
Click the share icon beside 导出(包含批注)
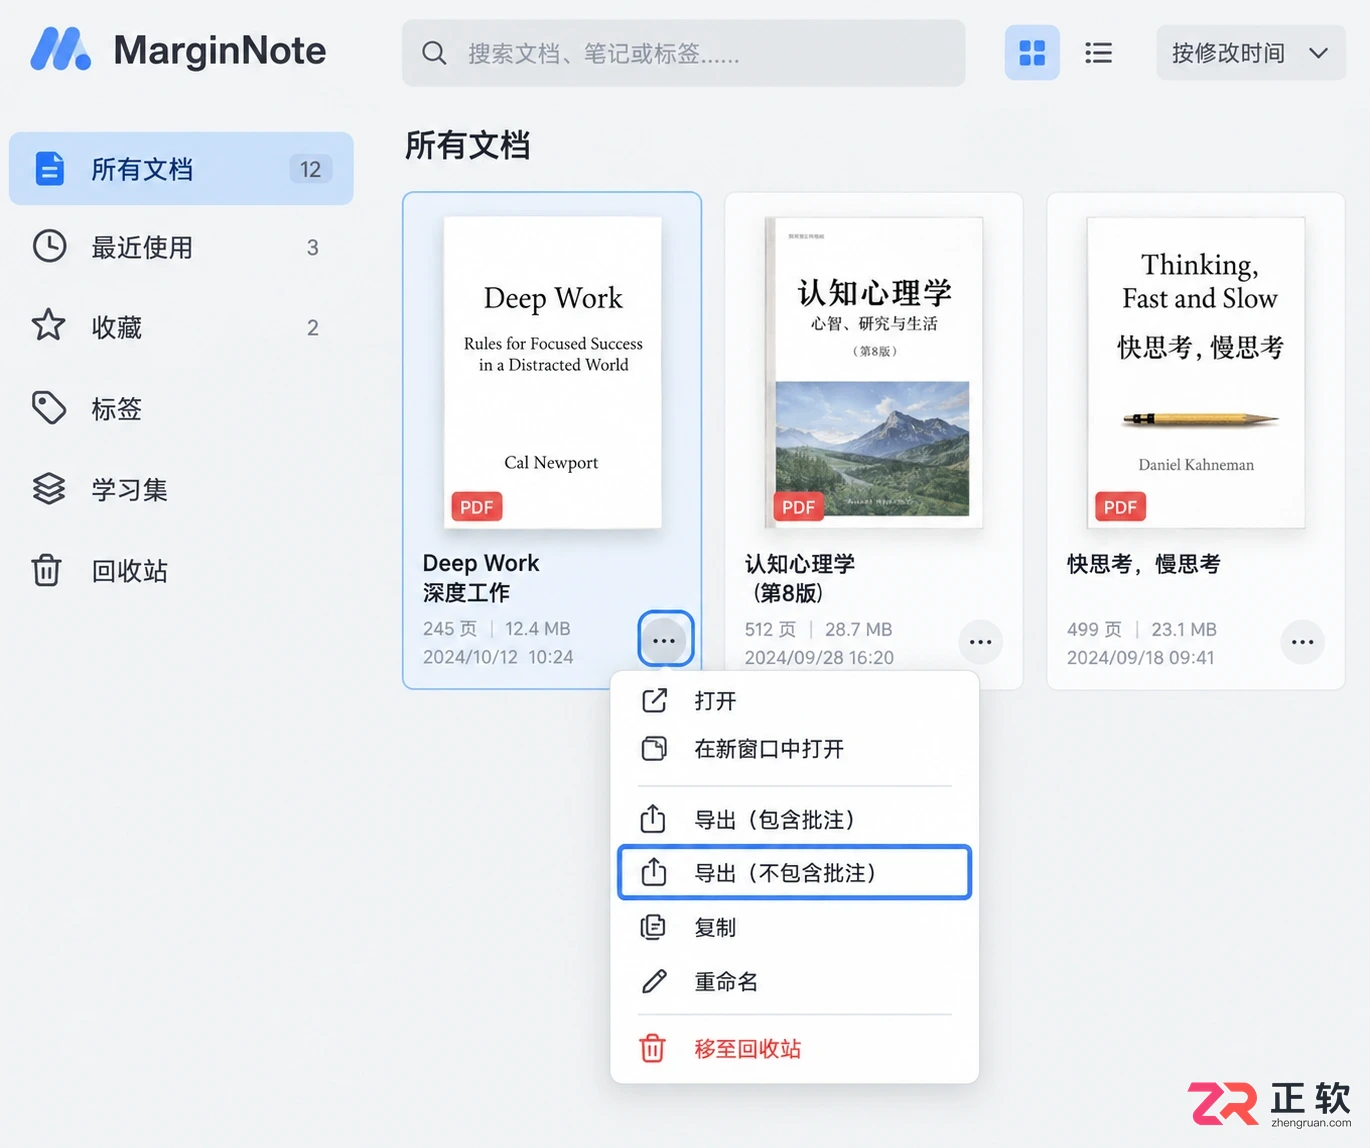653,819
